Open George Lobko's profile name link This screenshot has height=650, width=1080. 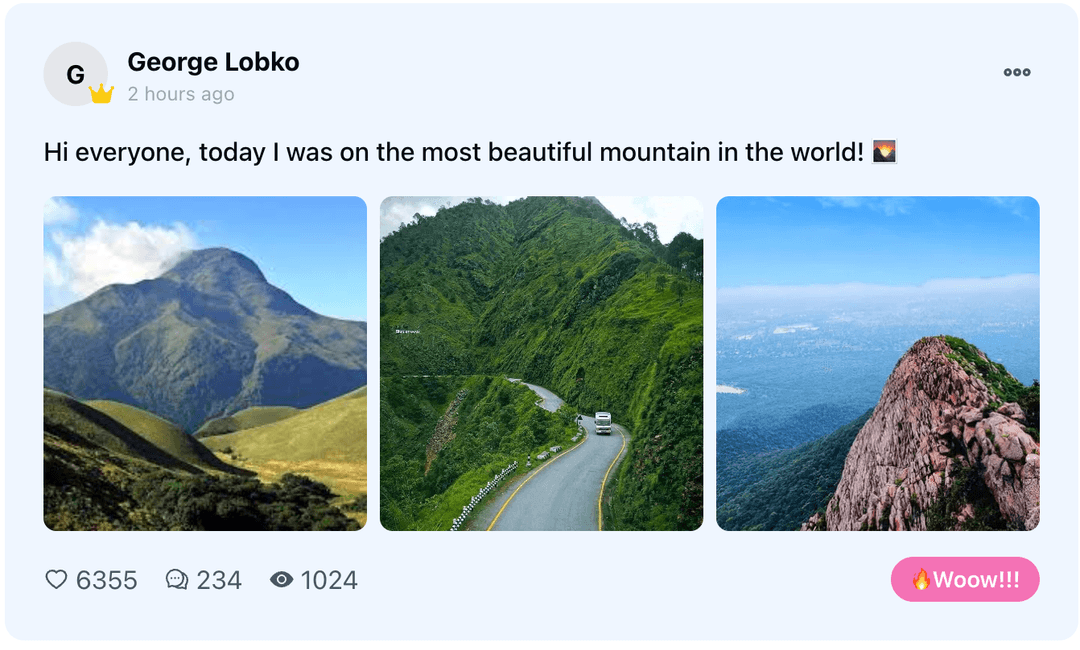(x=214, y=62)
